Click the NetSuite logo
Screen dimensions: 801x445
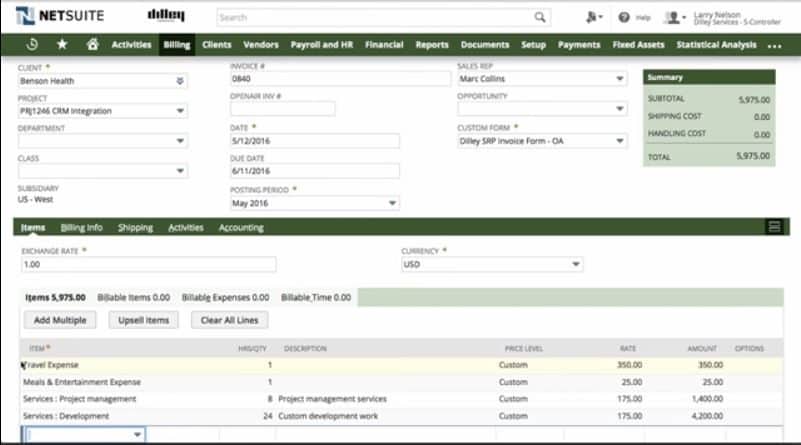click(x=60, y=16)
